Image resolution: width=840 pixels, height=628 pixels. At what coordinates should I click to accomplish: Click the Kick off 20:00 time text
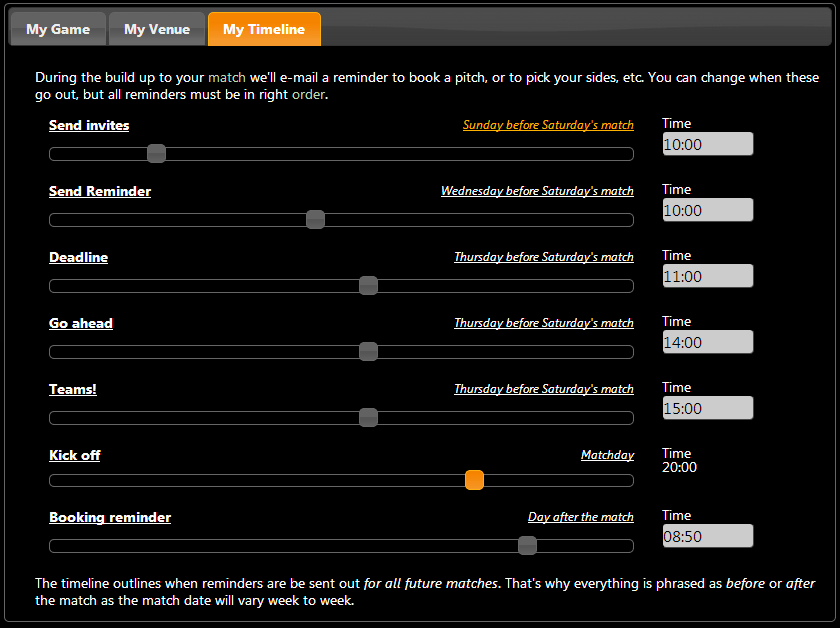(x=679, y=467)
